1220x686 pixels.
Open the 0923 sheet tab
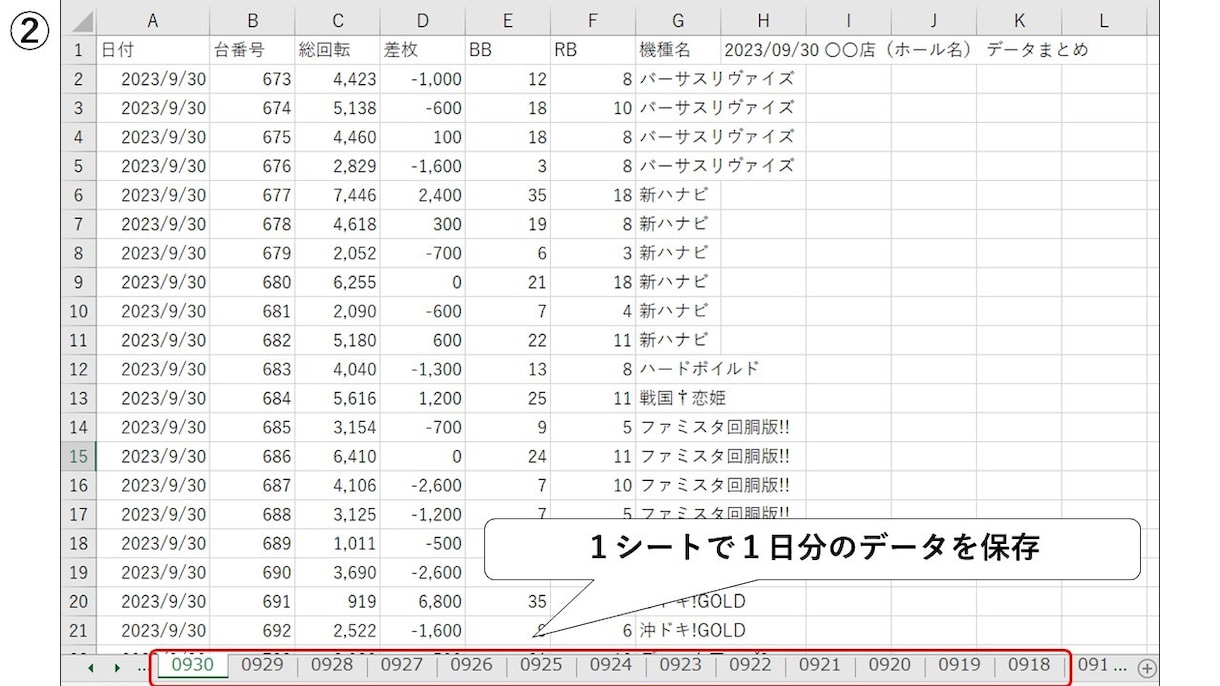[x=681, y=665]
